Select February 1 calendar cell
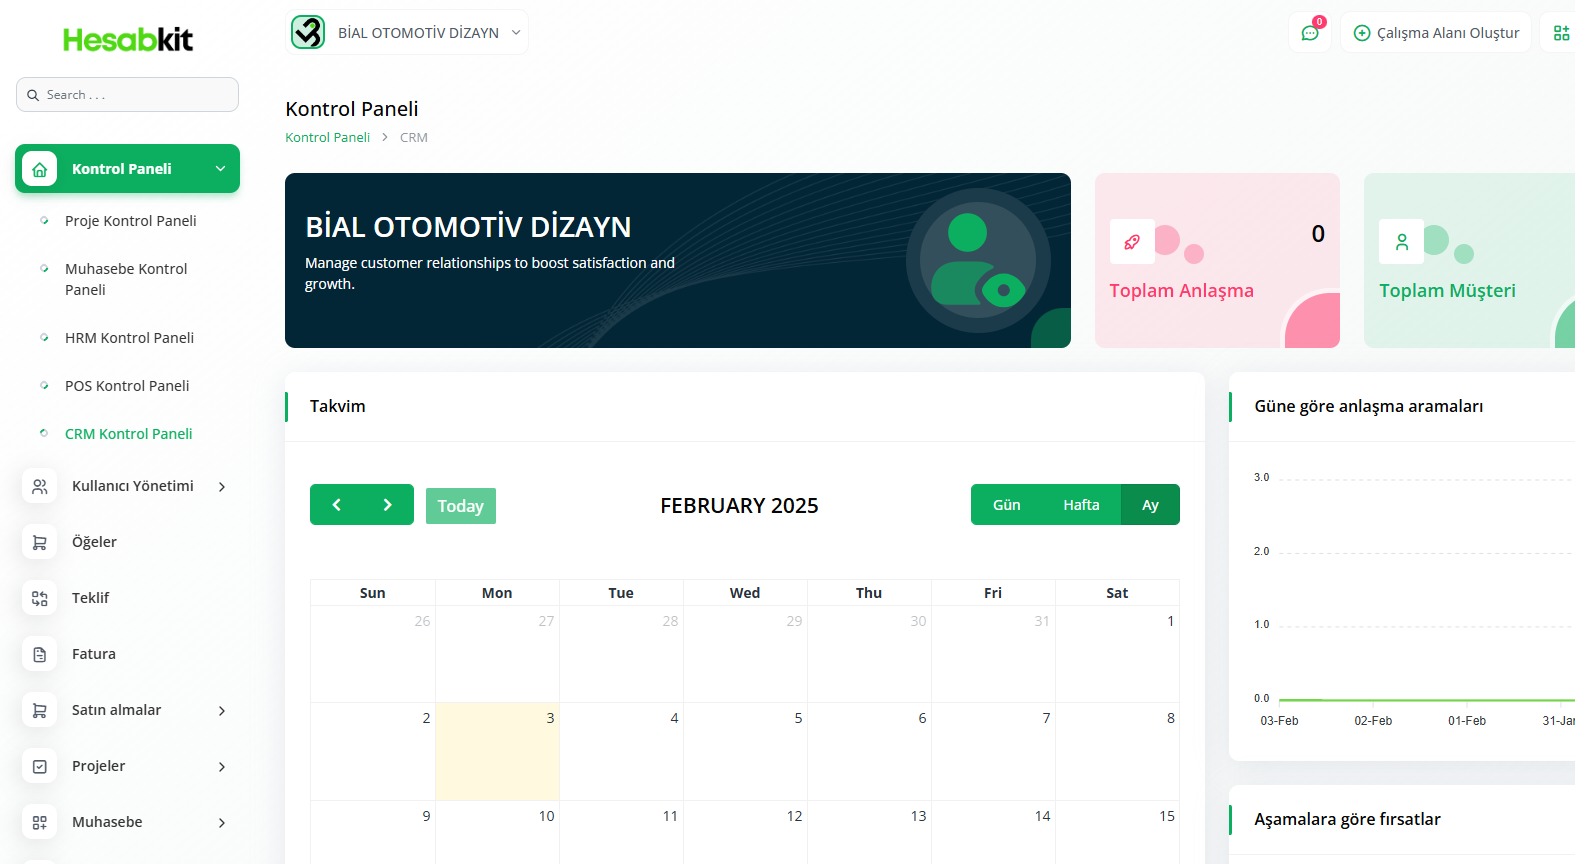 [1117, 654]
